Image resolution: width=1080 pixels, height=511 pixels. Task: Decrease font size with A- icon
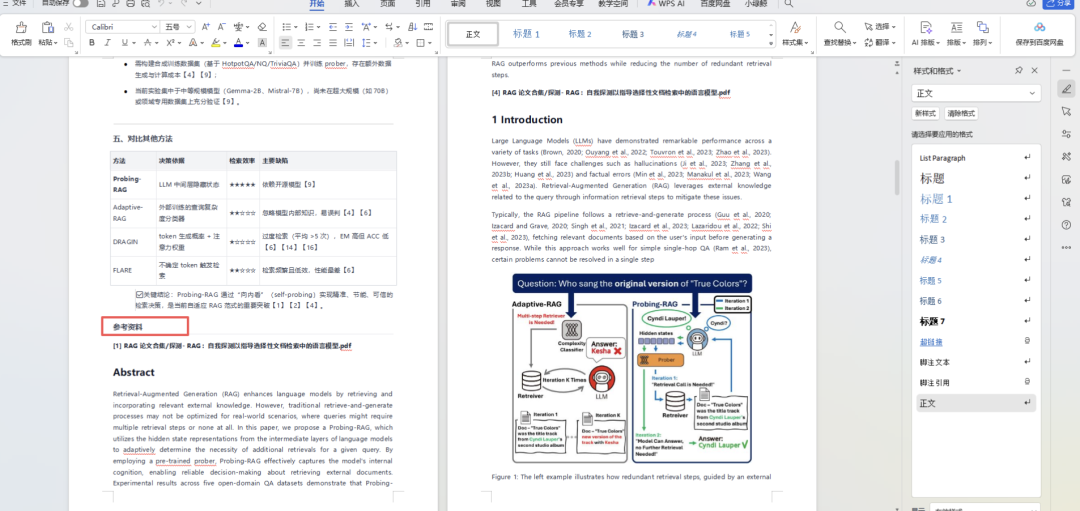[222, 27]
